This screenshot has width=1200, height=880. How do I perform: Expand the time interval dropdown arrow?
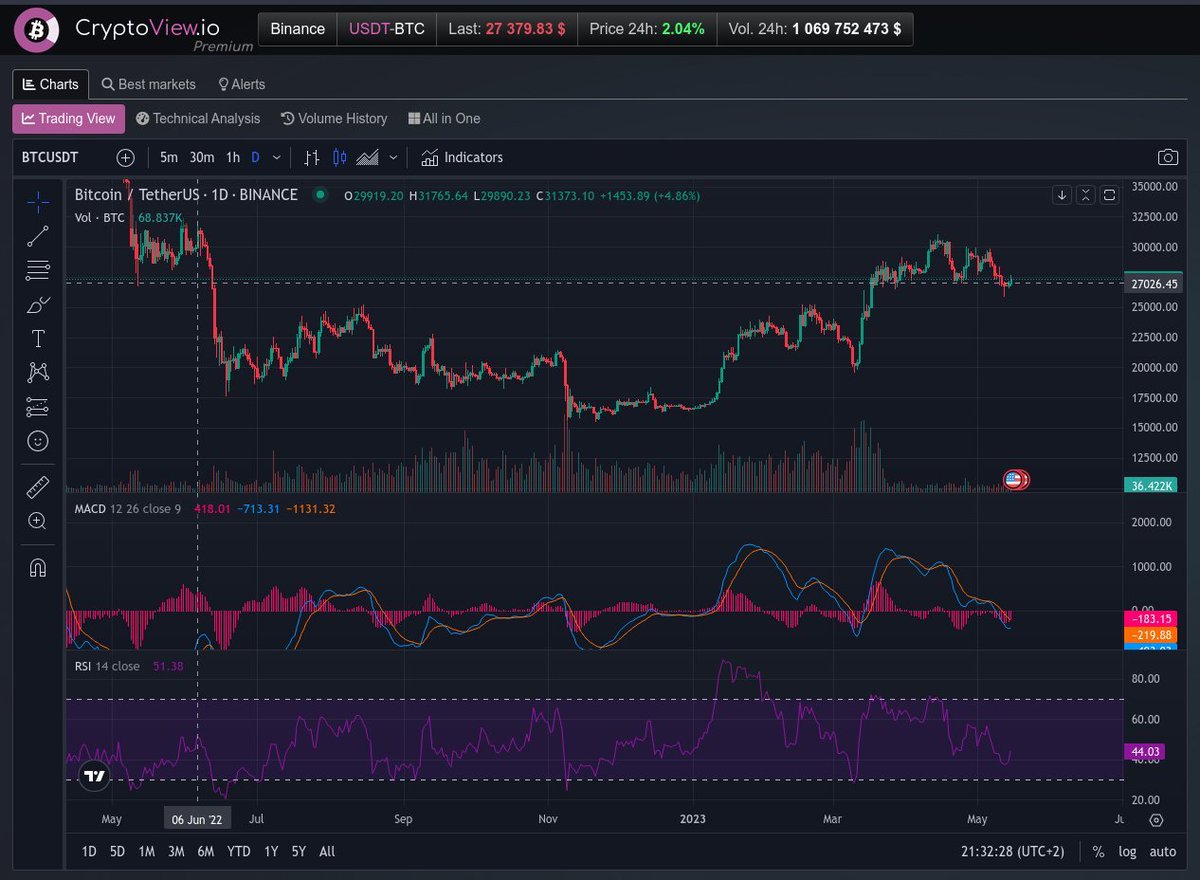coord(277,157)
